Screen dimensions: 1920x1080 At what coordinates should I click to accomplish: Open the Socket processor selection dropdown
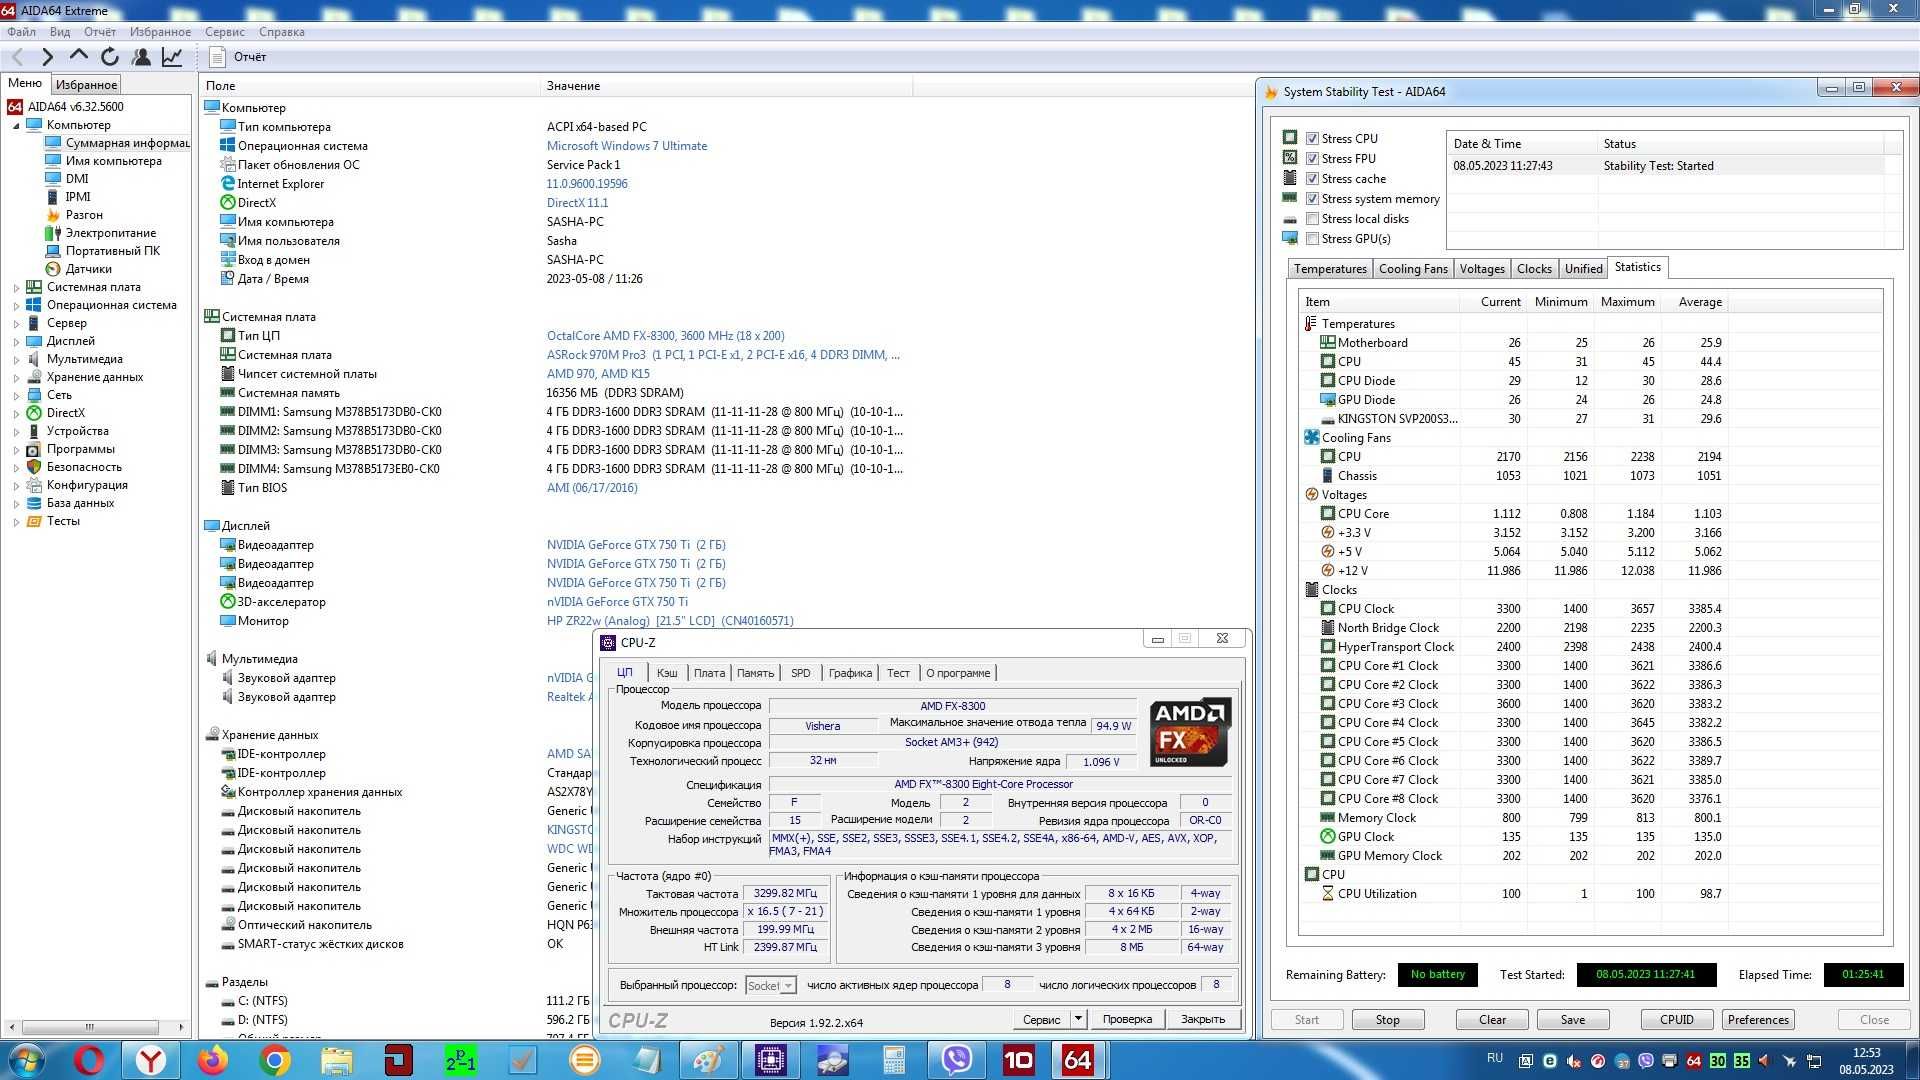pyautogui.click(x=771, y=985)
